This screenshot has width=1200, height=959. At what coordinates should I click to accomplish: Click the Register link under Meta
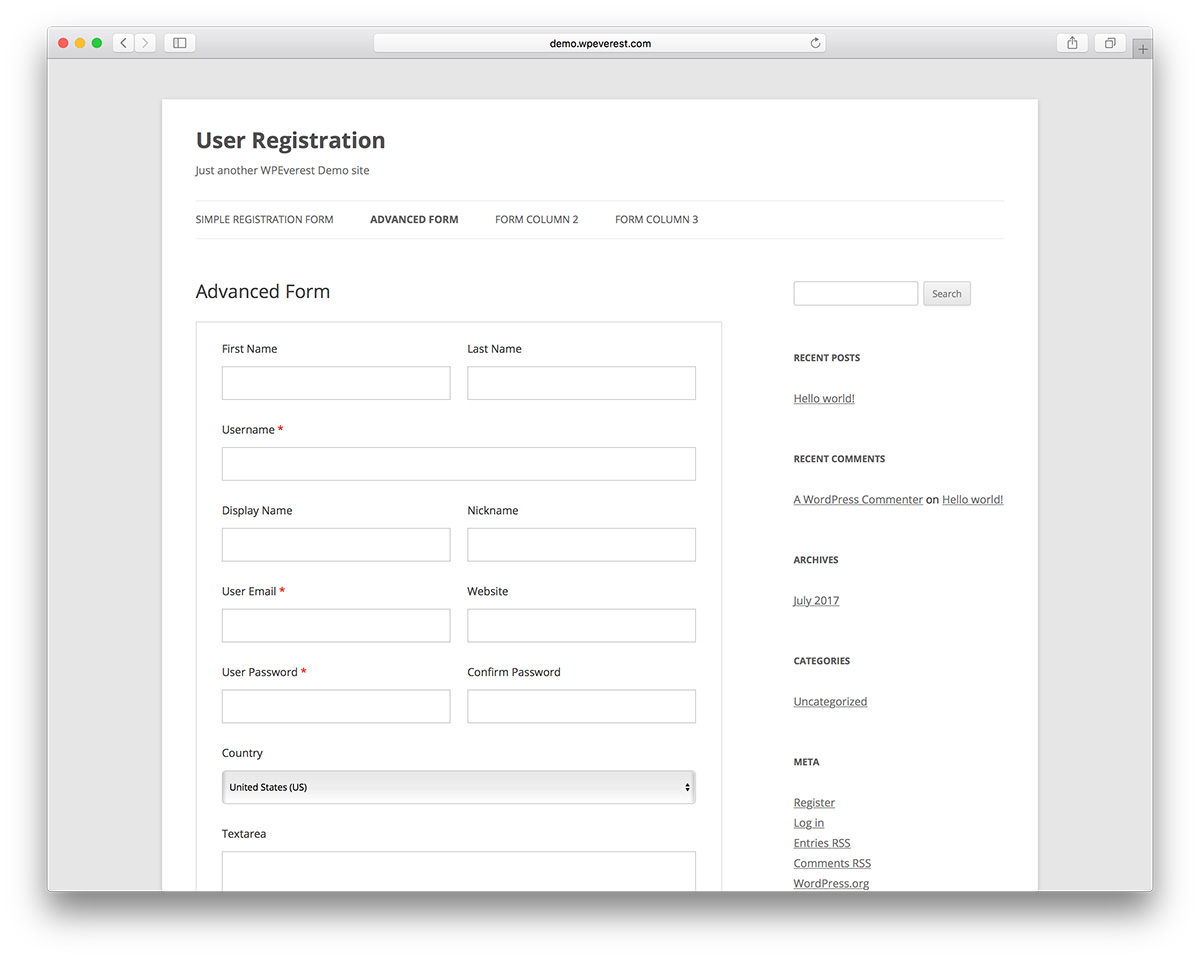(x=814, y=802)
